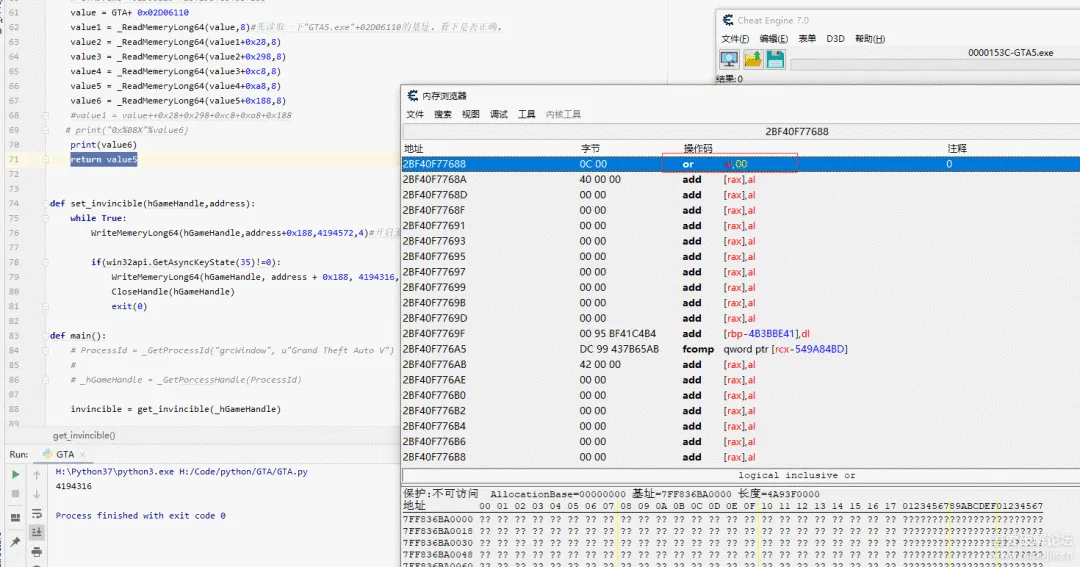Click the restore layout icon in Run panel
Viewport: 1080px width, 567px height.
coord(15,518)
